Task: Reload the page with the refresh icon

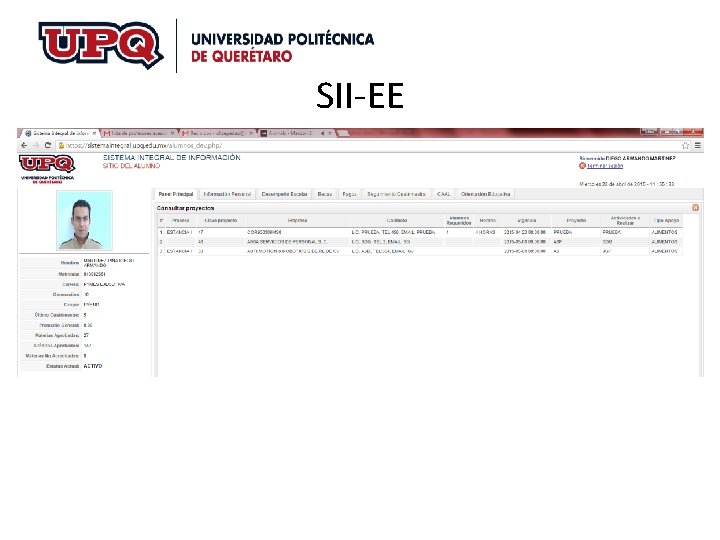Action: tap(47, 145)
